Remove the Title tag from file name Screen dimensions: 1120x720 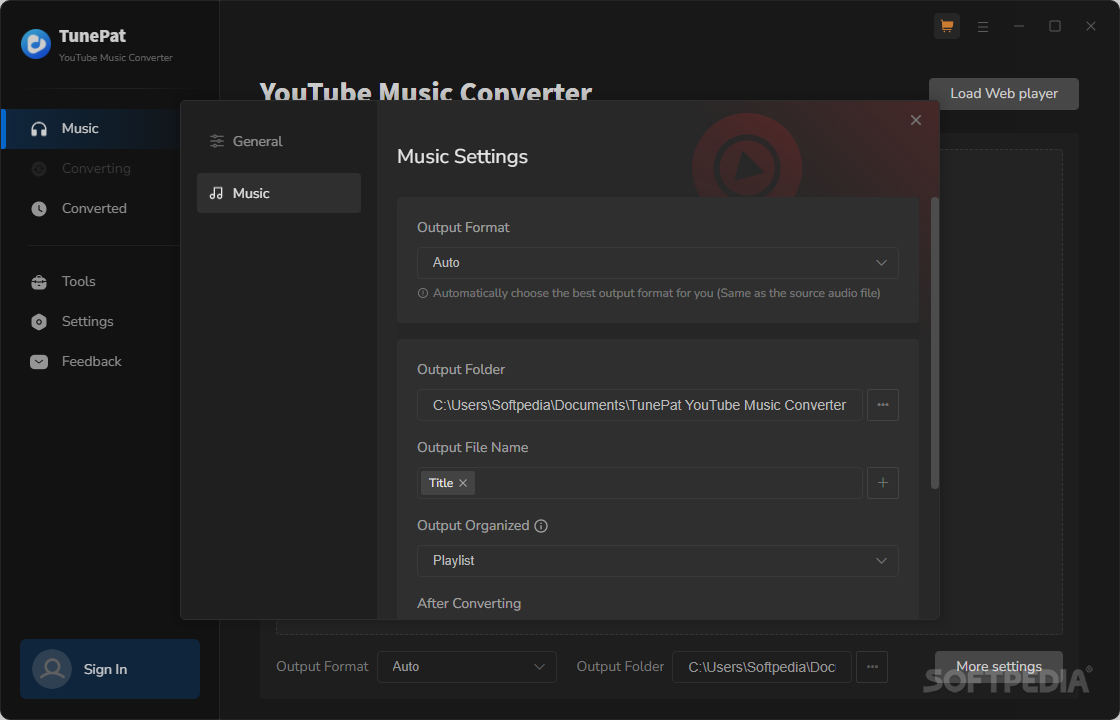tap(463, 483)
